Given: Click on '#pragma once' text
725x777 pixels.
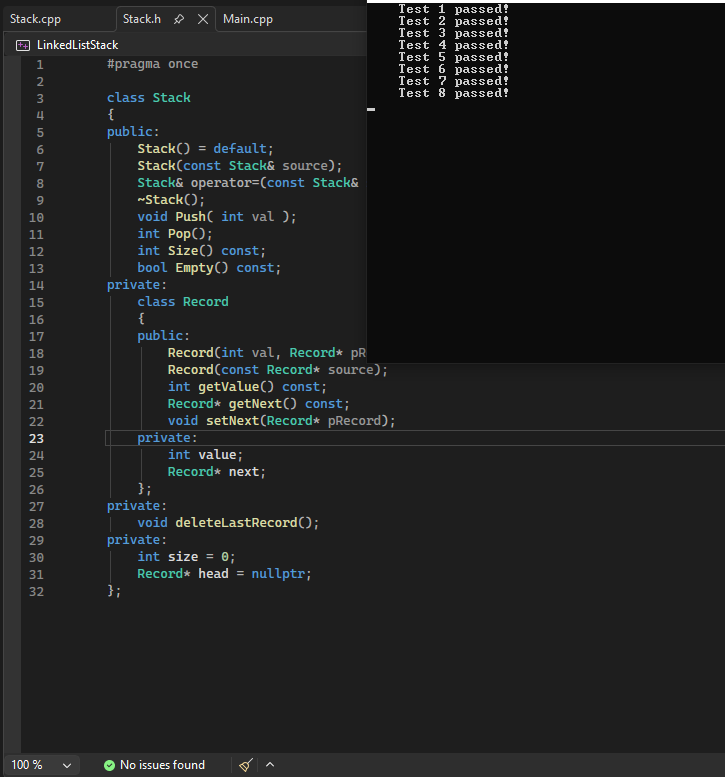Looking at the screenshot, I should coord(153,64).
